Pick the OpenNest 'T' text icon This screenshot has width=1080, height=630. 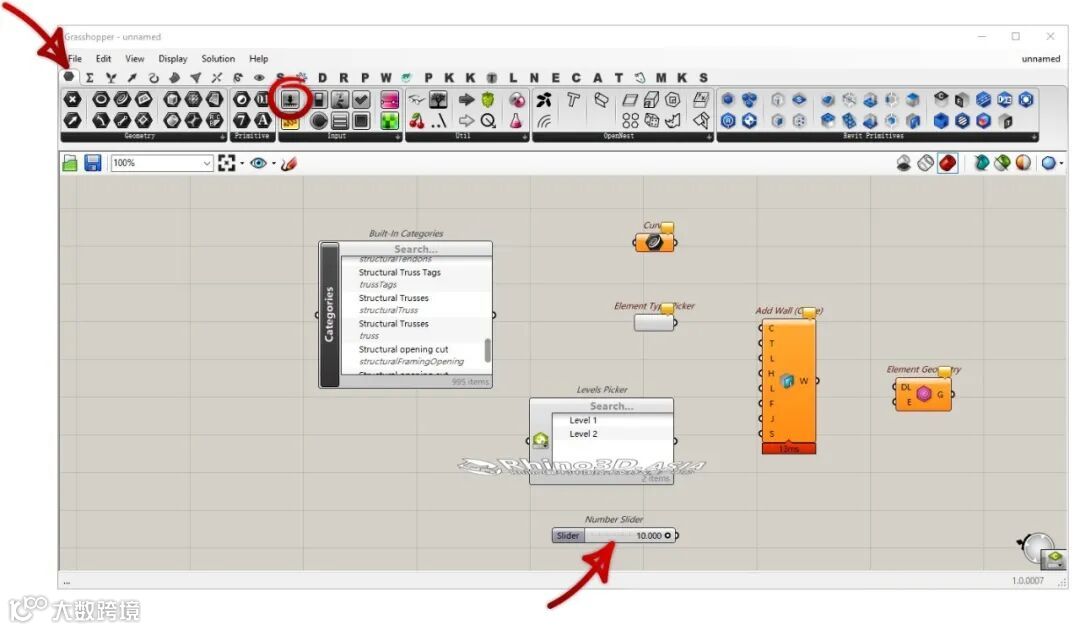coord(572,101)
